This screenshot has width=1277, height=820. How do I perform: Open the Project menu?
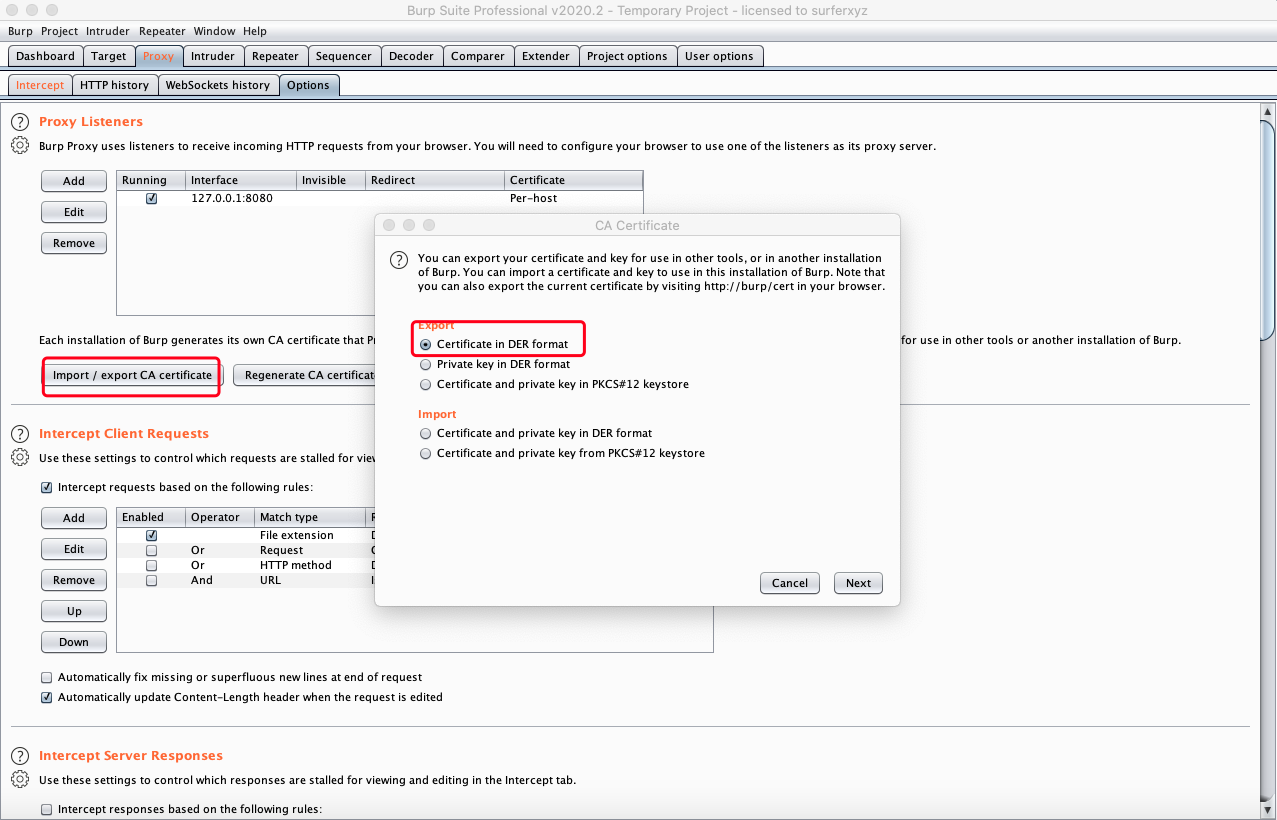click(59, 31)
